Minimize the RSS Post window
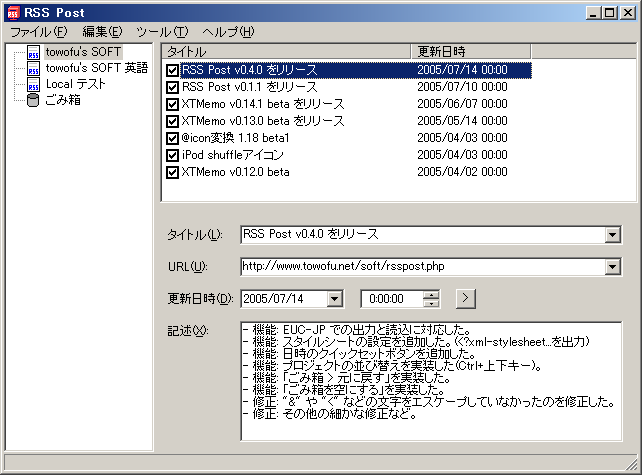This screenshot has width=642, height=475. tap(593, 13)
